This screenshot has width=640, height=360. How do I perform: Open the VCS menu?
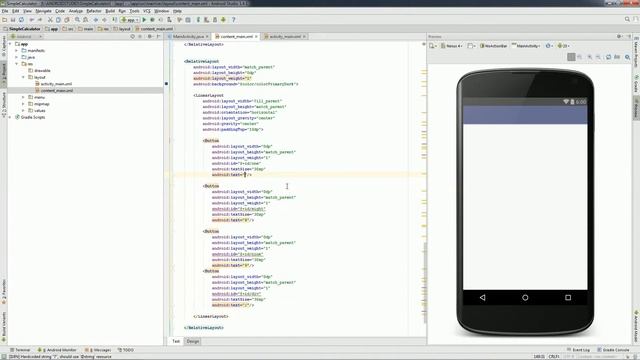coord(147,11)
